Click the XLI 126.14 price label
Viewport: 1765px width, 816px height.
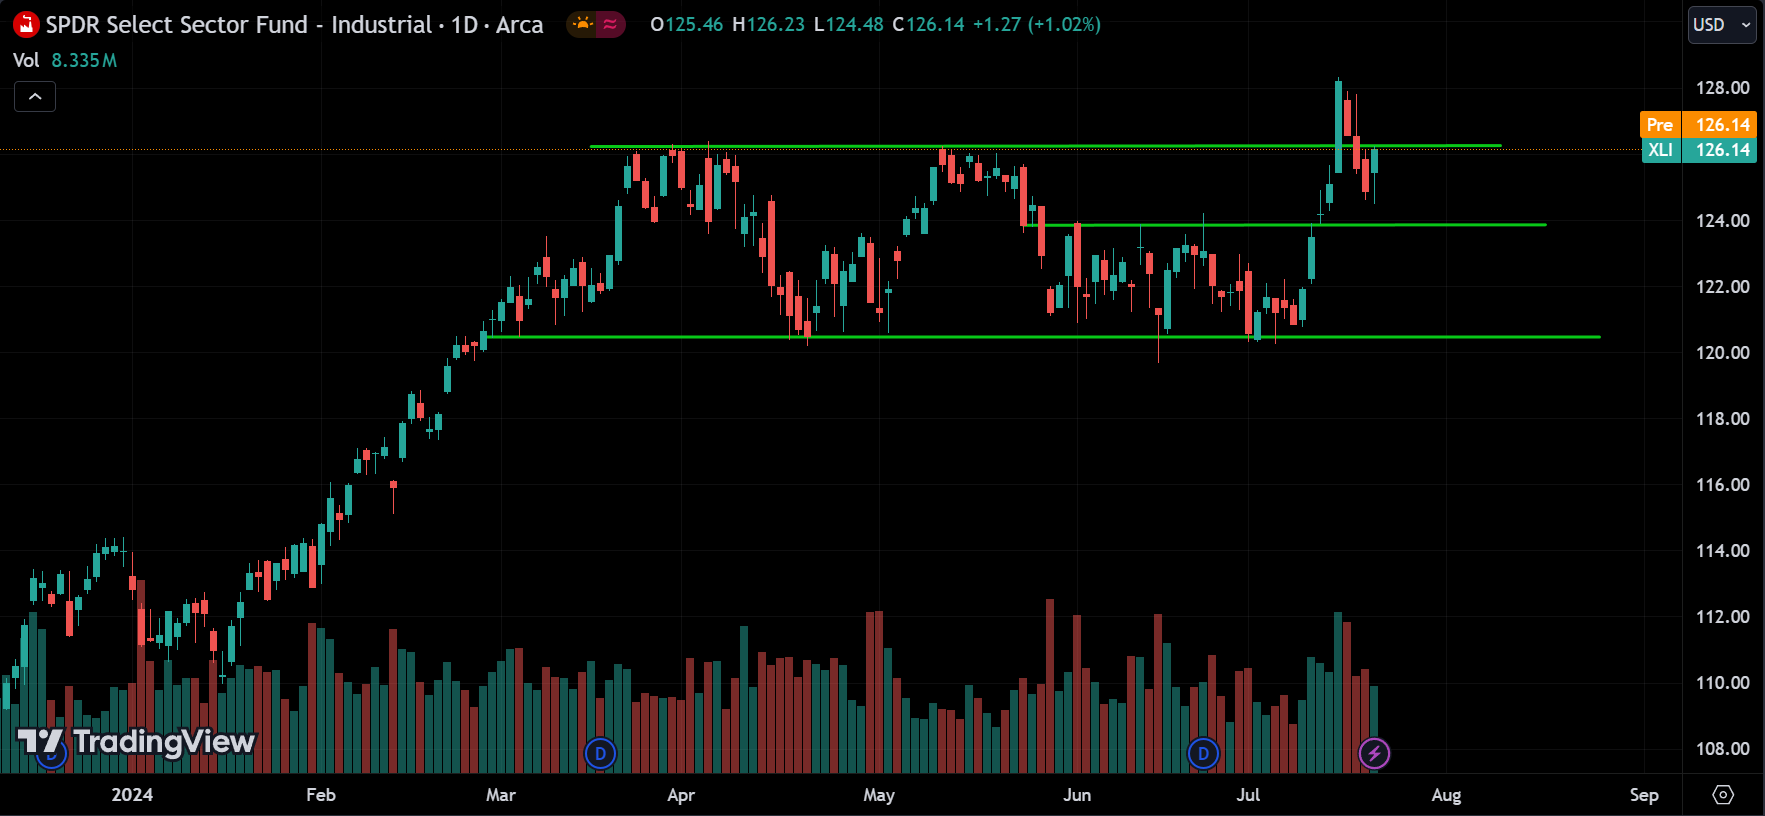coord(1699,150)
